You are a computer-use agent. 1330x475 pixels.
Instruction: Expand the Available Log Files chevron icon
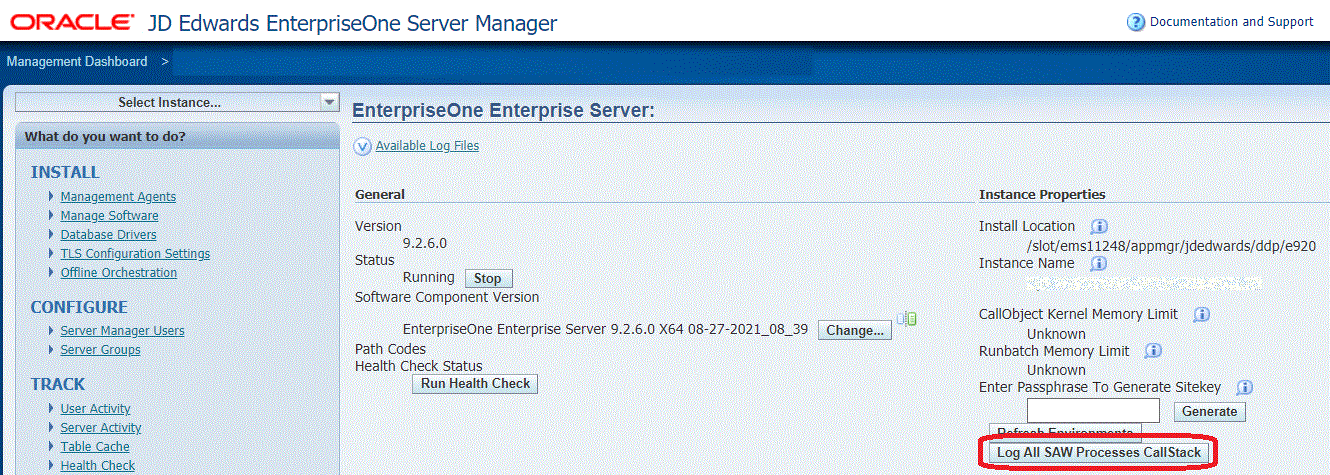tap(363, 147)
